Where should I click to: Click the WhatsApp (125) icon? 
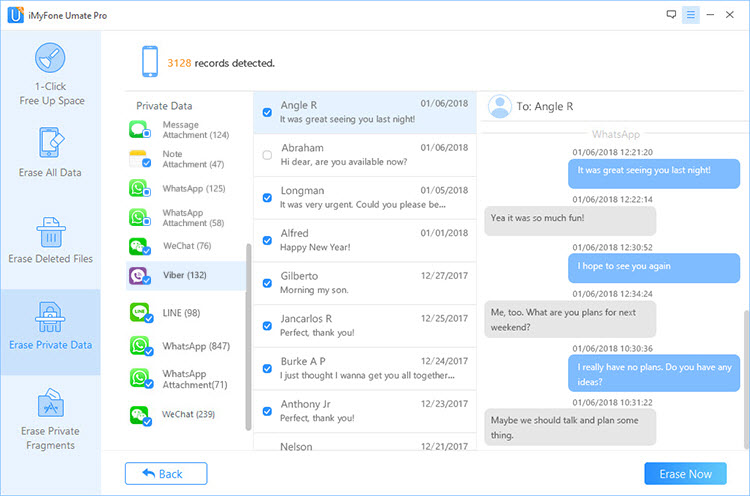click(139, 188)
